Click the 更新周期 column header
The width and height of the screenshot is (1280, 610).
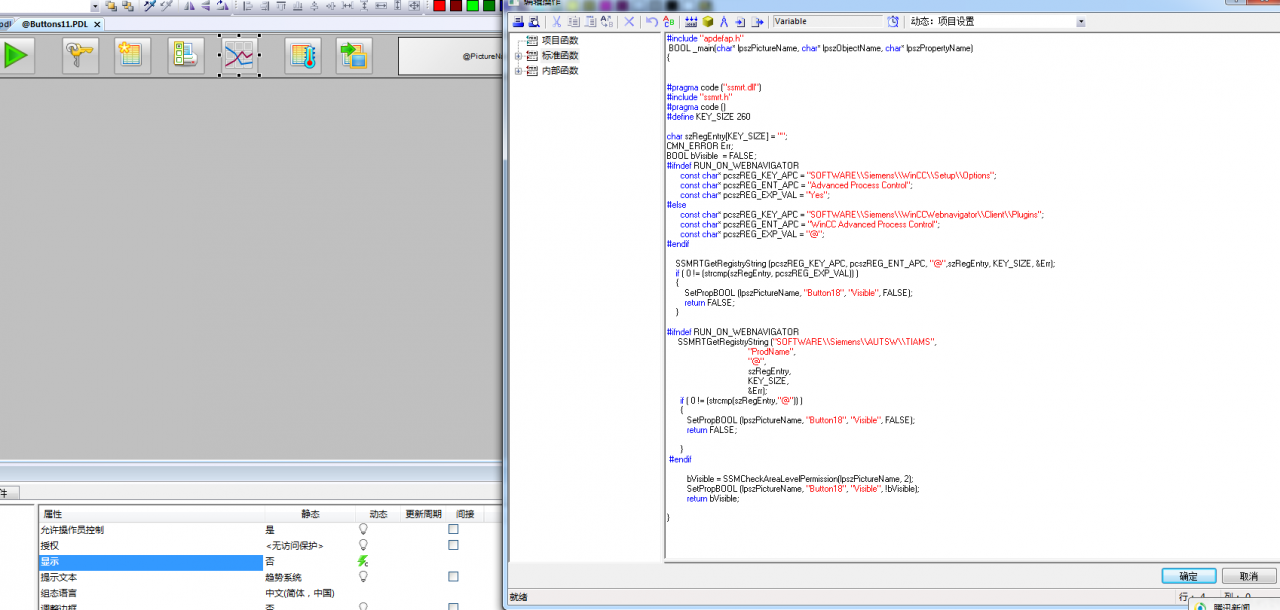422,514
